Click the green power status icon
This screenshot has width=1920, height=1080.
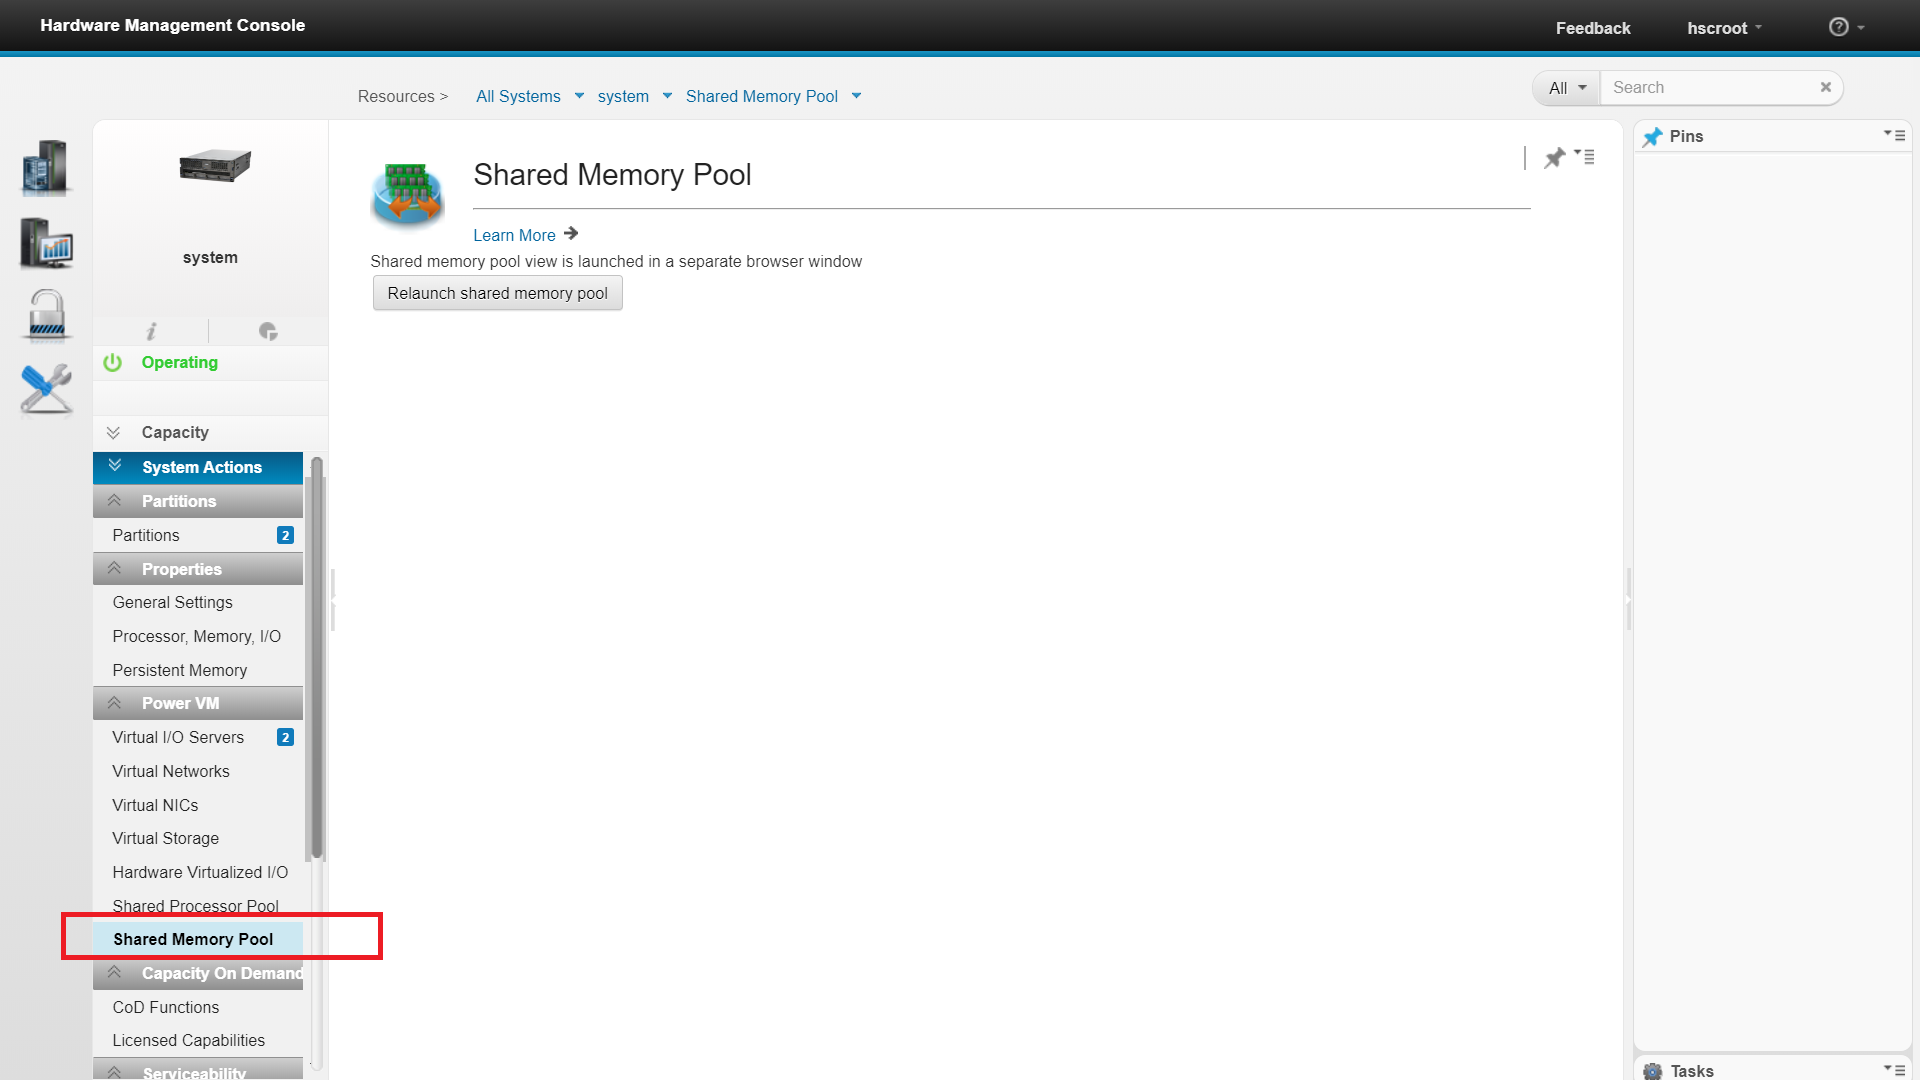[x=112, y=362]
